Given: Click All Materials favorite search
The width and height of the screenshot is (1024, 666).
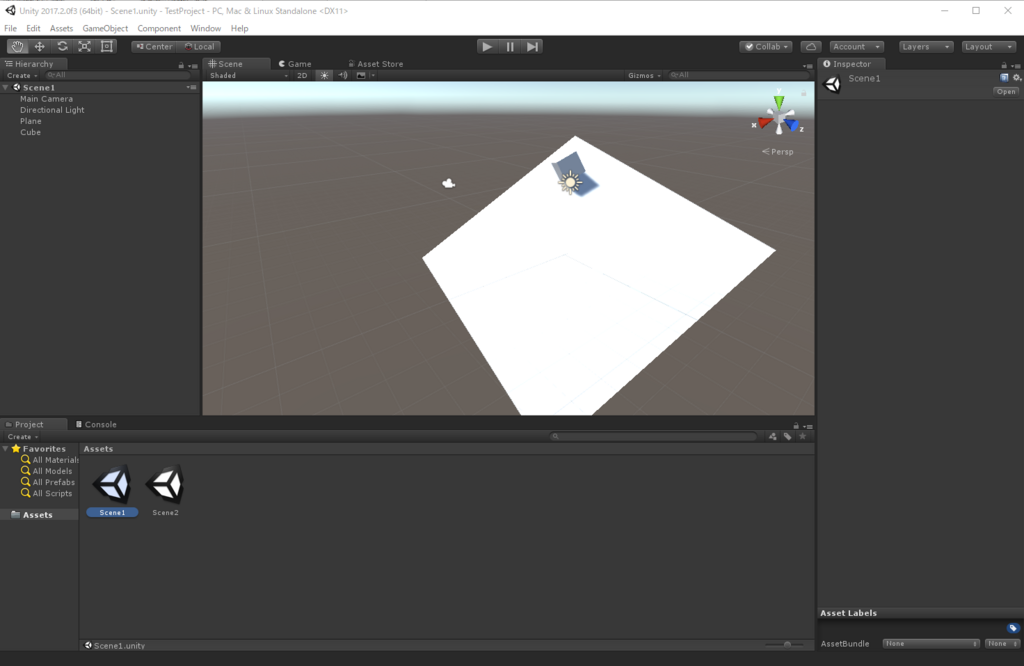Looking at the screenshot, I should pos(50,460).
